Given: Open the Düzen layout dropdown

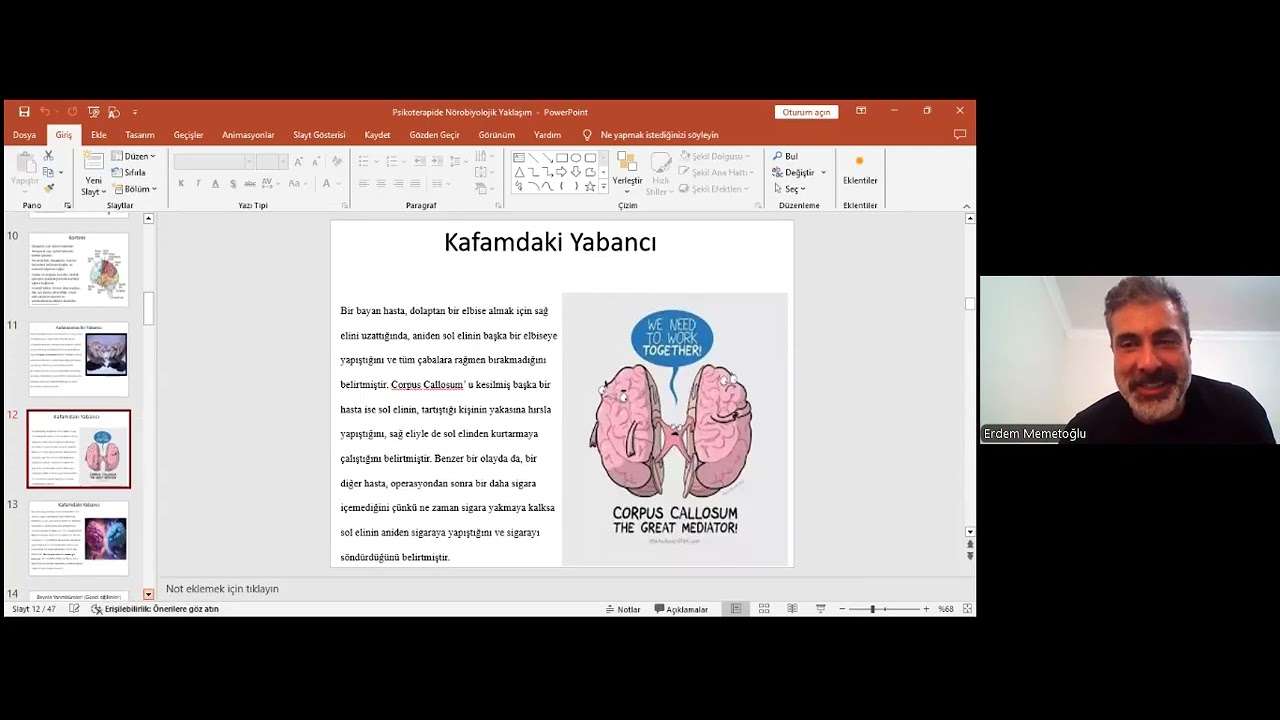Looking at the screenshot, I should [134, 156].
